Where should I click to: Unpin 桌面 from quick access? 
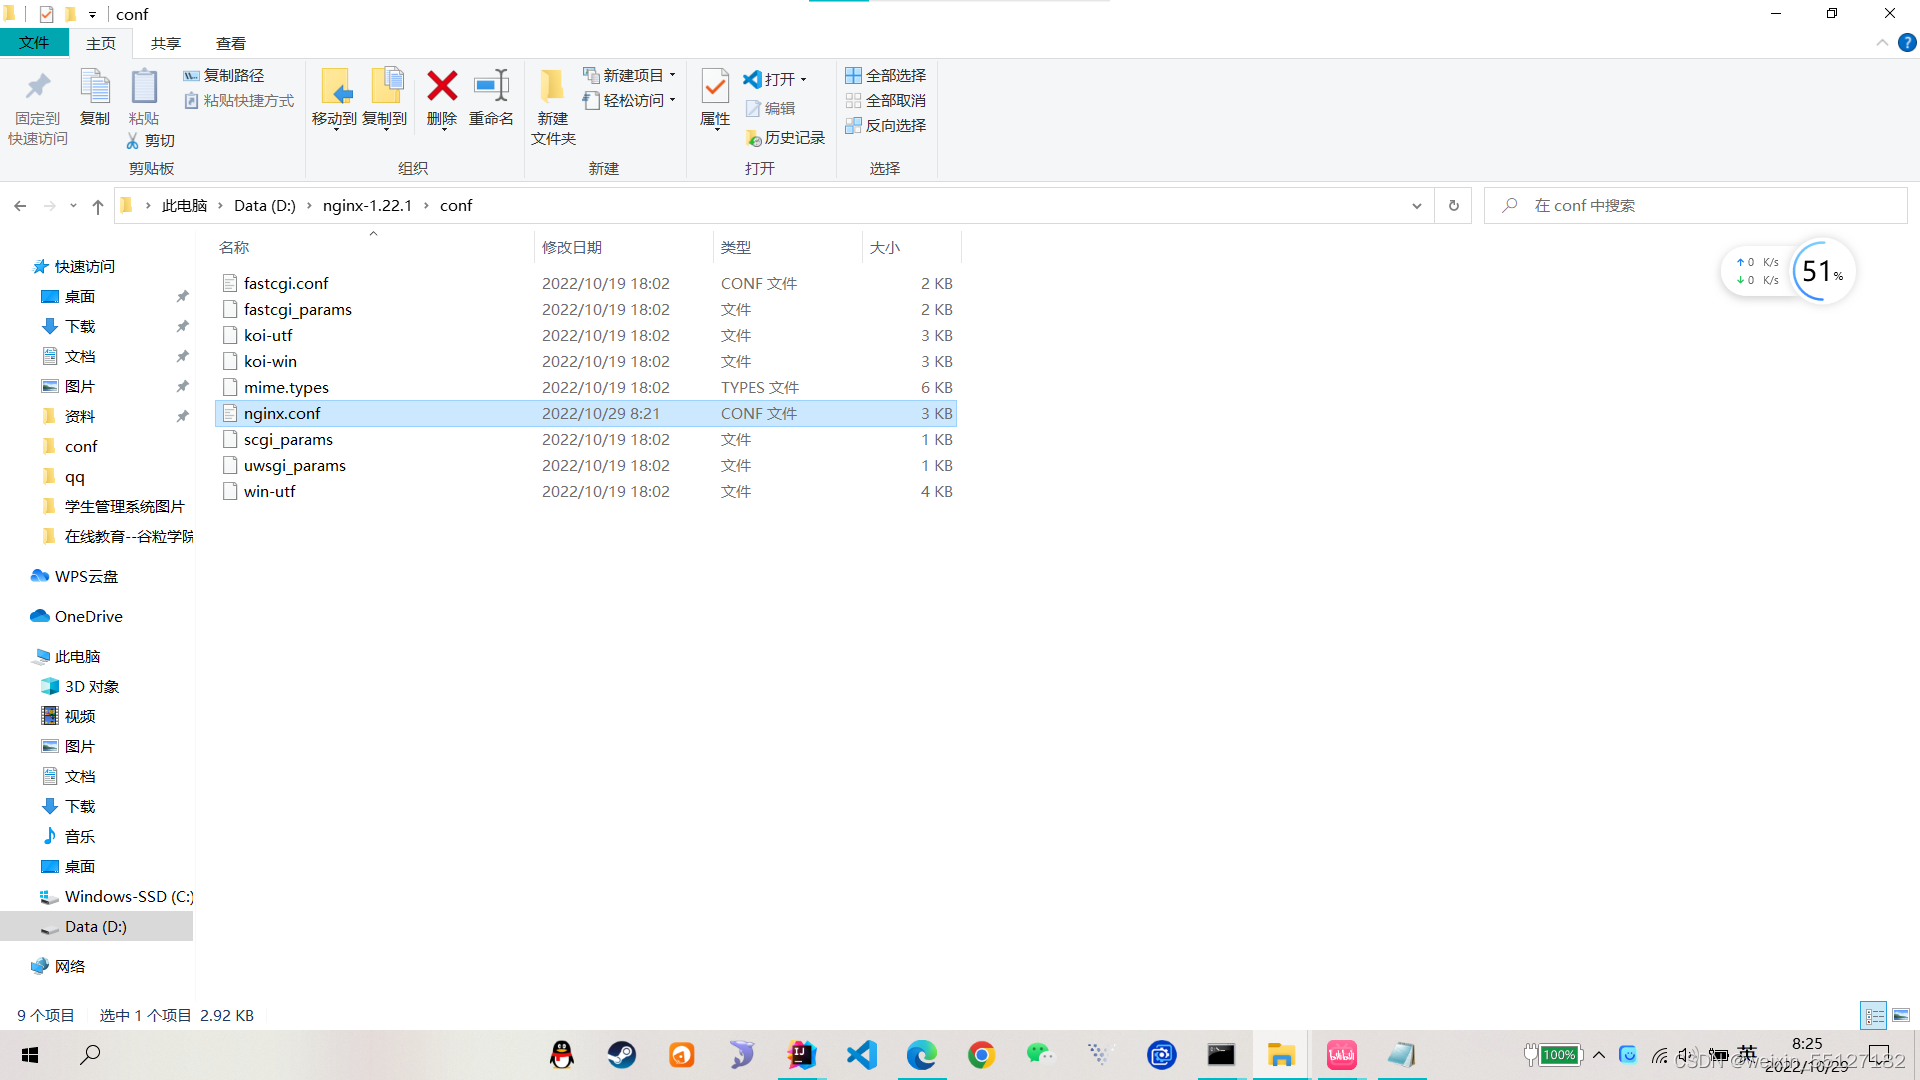tap(183, 296)
